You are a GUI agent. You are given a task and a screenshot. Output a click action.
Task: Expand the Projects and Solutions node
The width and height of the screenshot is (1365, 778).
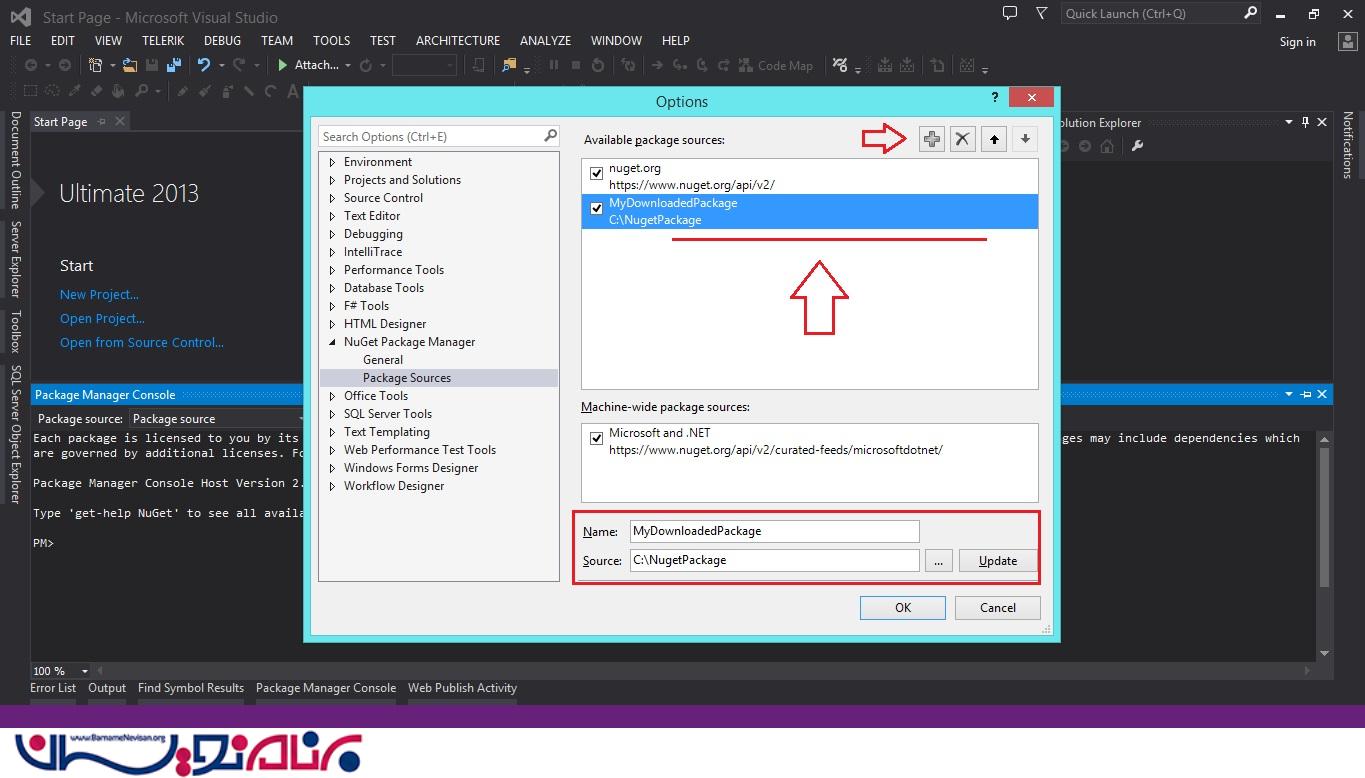point(333,180)
